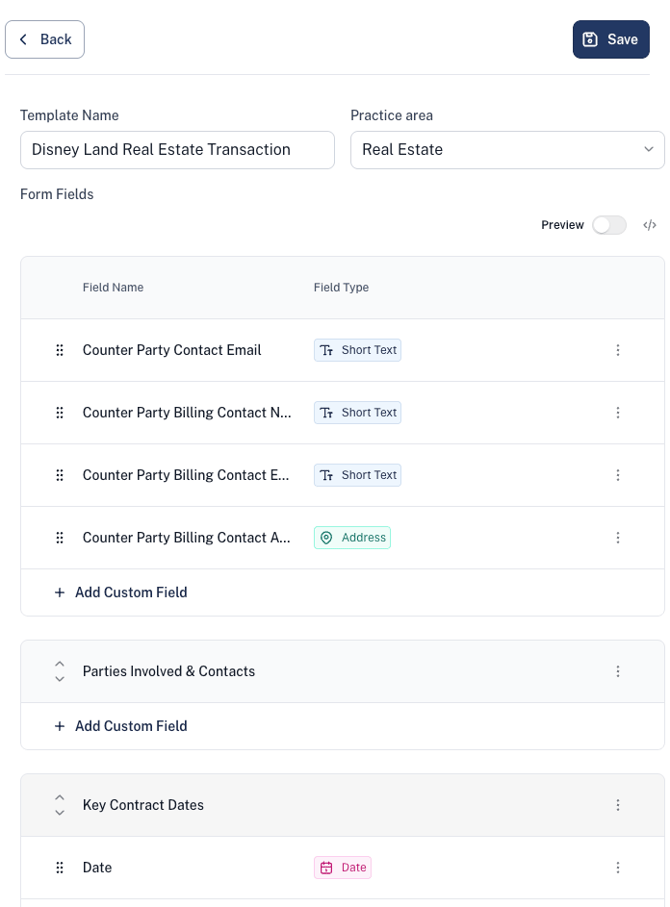Collapse the Key Contract Dates section
The height and width of the screenshot is (907, 670).
click(x=60, y=805)
